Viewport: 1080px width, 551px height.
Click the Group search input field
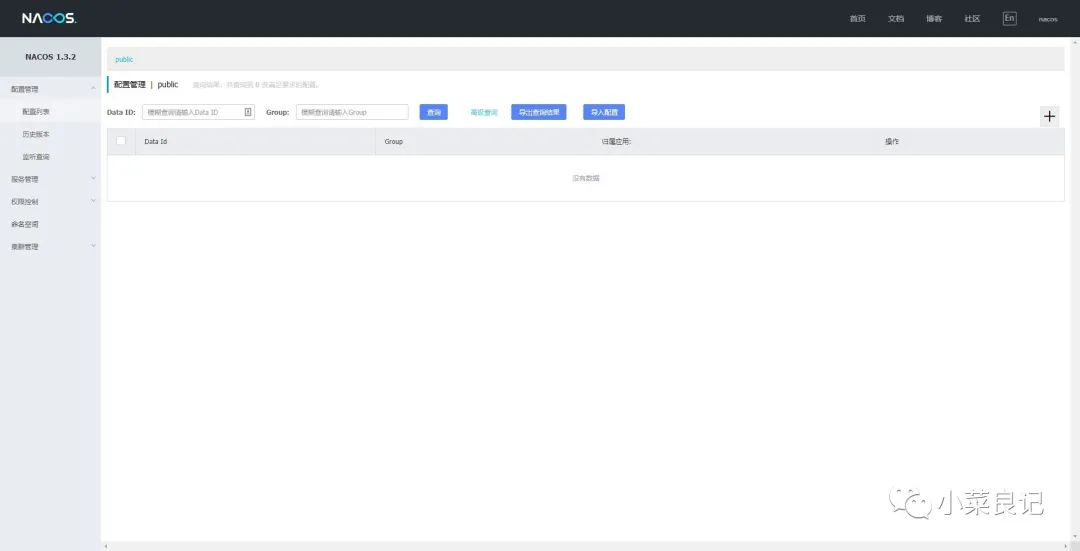pos(352,112)
